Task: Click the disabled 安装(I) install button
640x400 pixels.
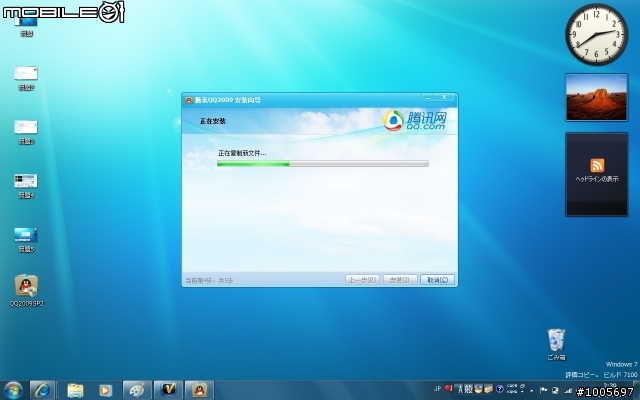Action: 400,280
